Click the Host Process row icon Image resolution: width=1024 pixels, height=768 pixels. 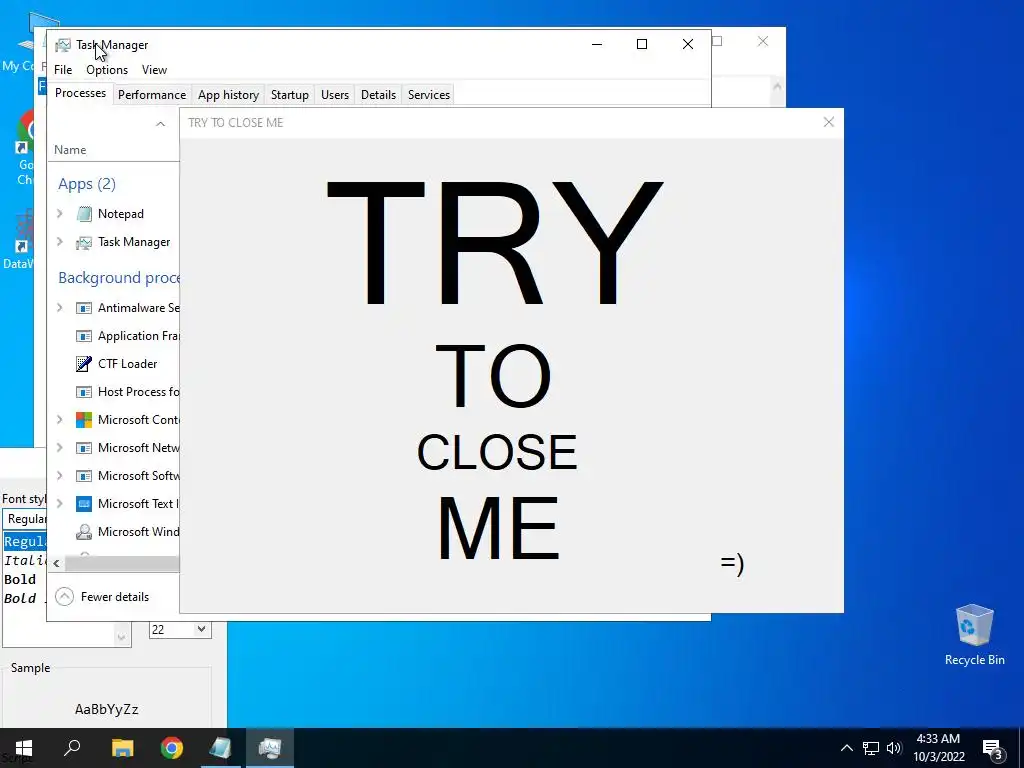tap(84, 392)
